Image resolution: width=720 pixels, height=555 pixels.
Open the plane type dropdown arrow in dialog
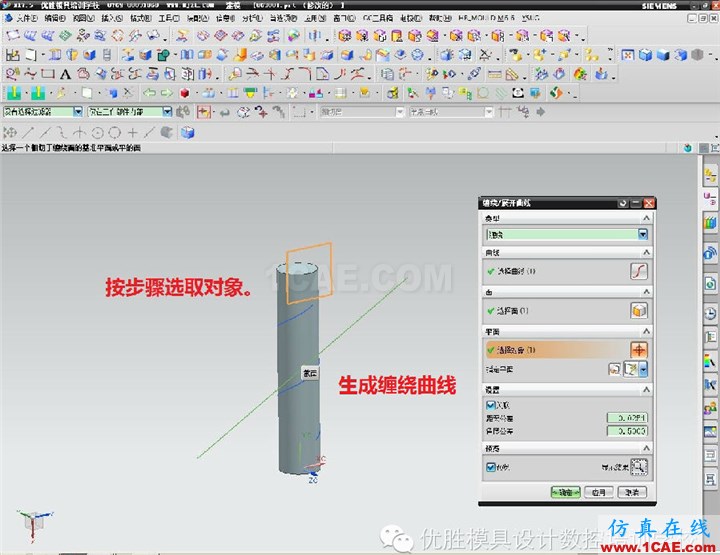643,369
